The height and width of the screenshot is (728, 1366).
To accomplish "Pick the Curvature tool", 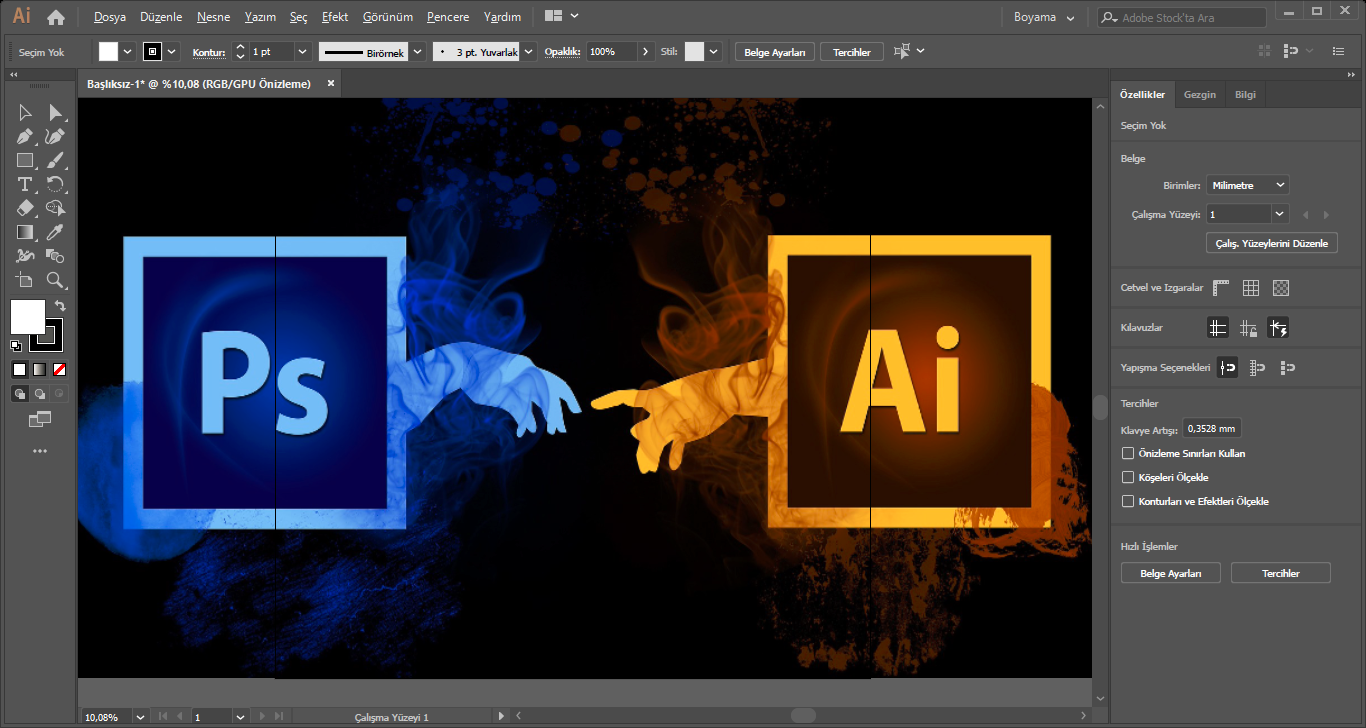I will [55, 136].
